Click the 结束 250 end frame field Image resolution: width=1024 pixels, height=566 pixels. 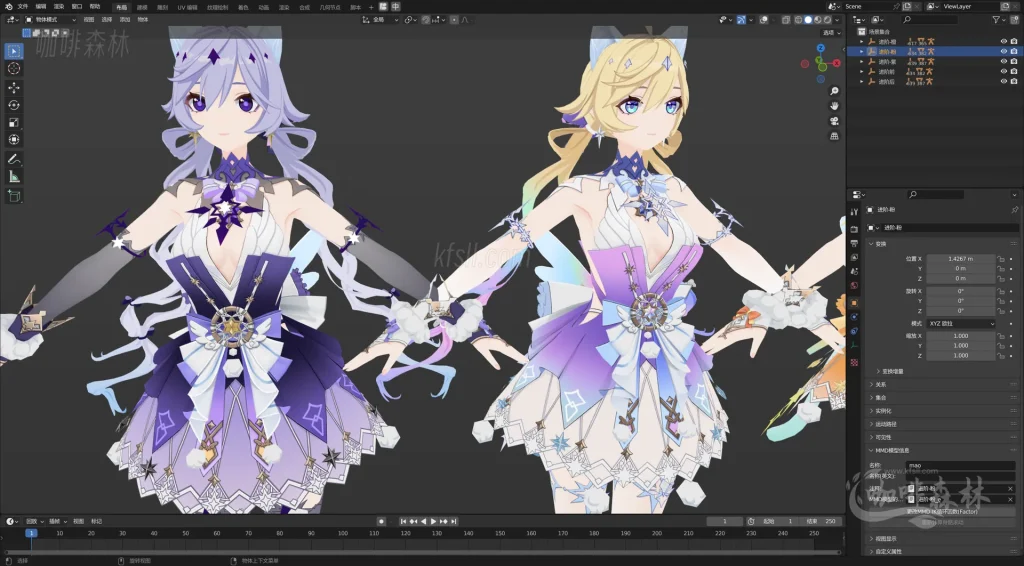click(822, 521)
